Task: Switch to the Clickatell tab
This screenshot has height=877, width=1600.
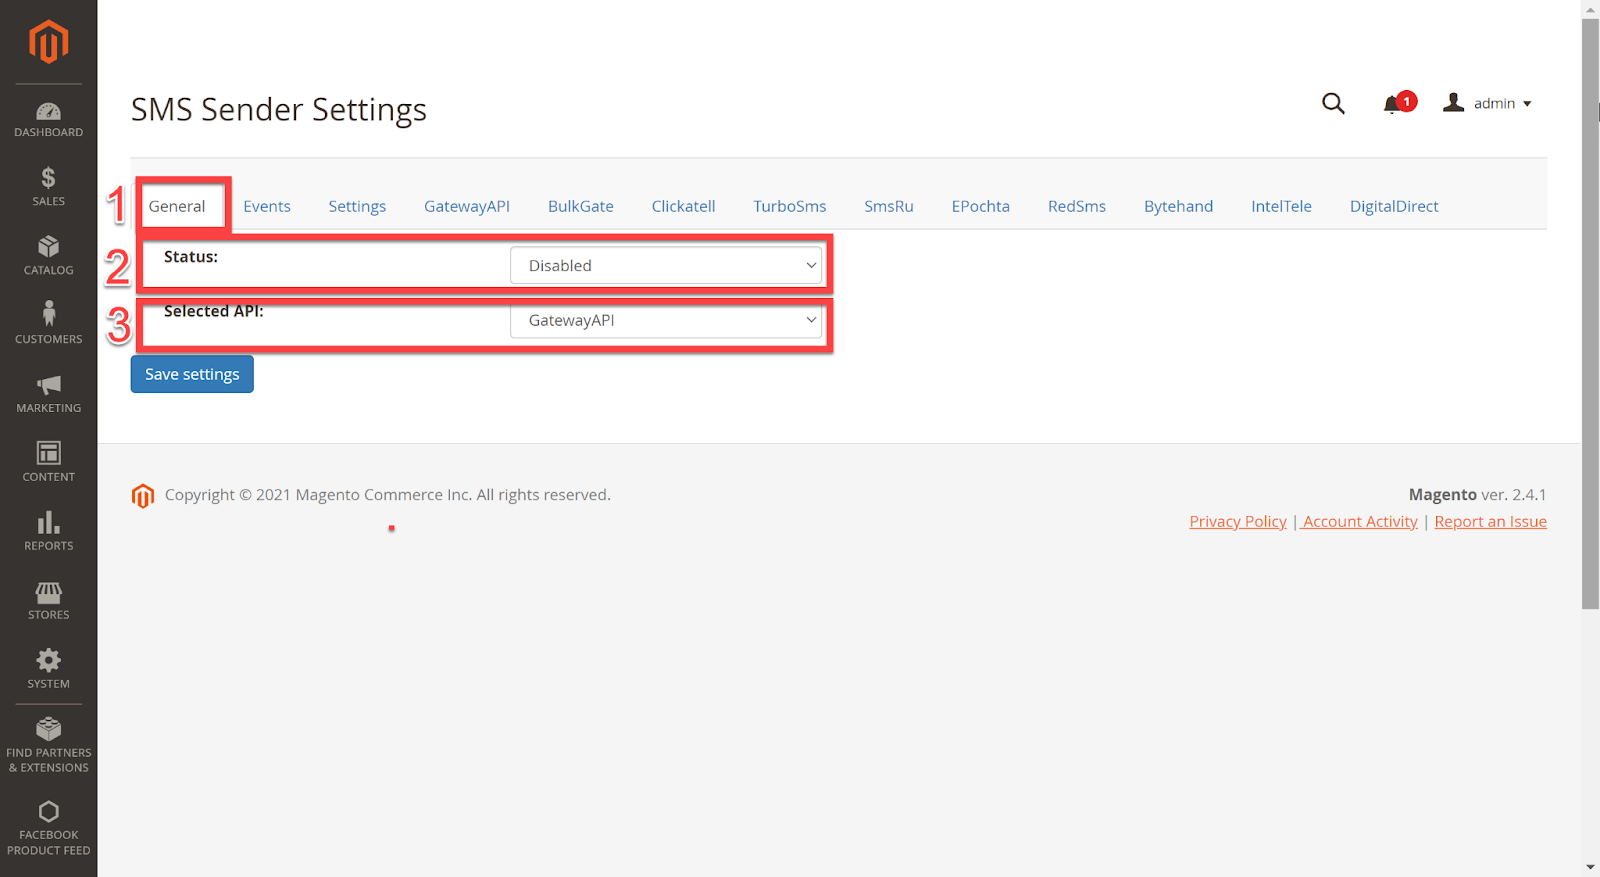Action: [683, 206]
